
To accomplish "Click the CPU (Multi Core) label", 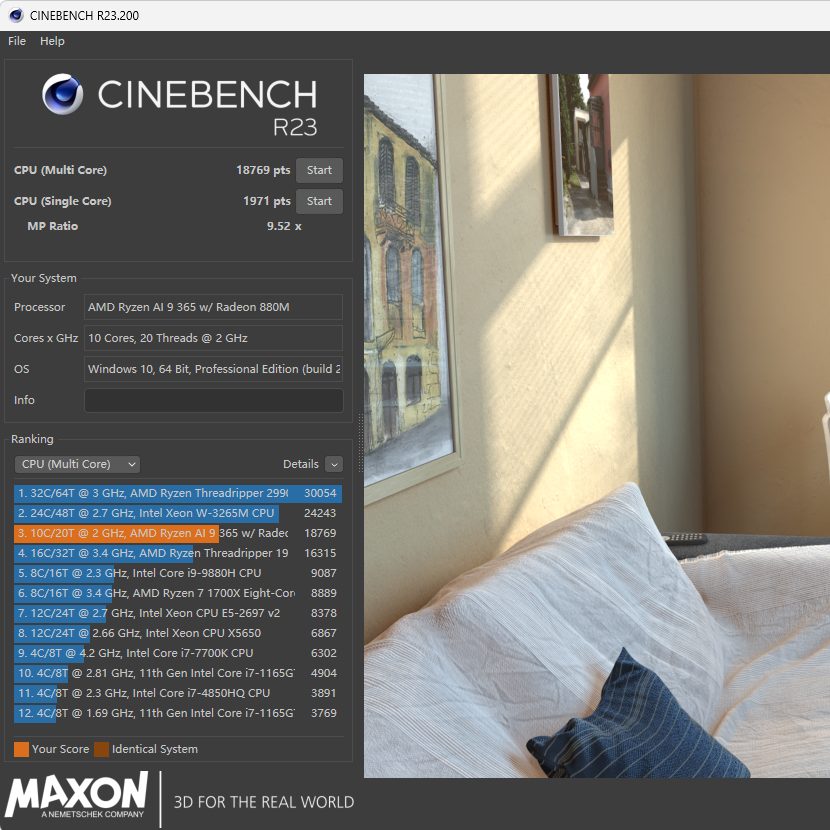I will pos(60,170).
